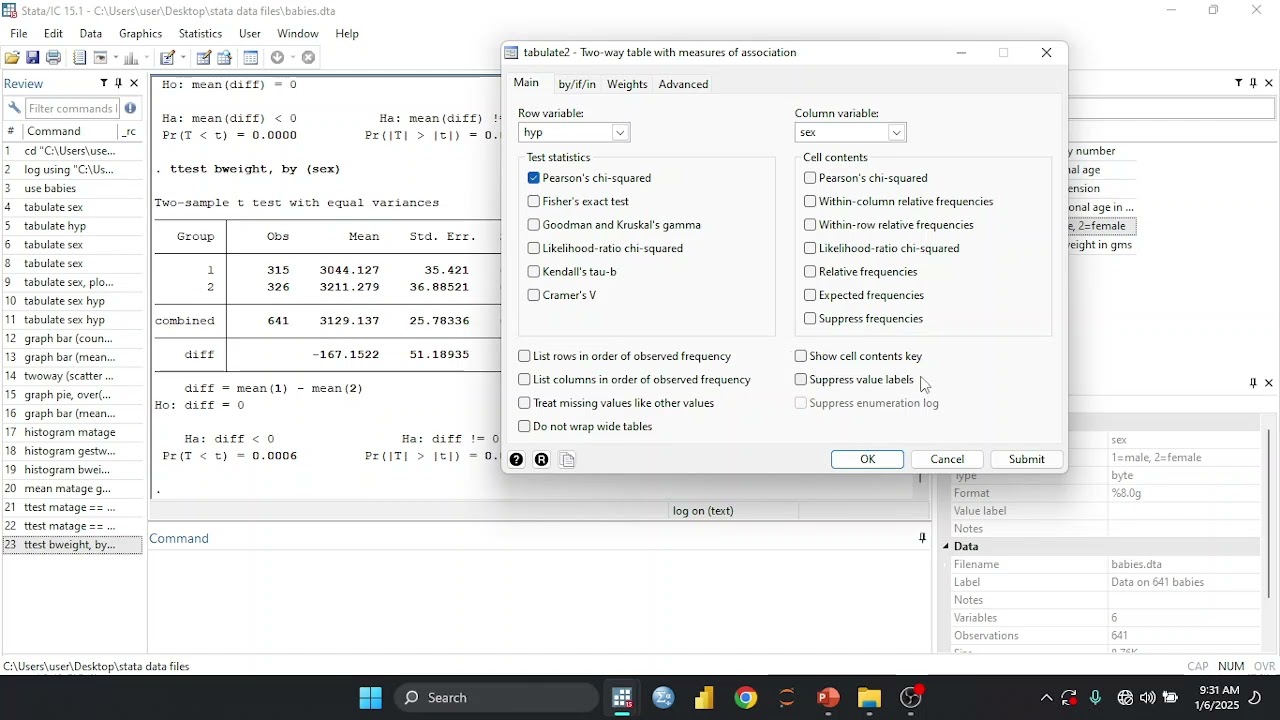Click Cancel in the tabulate2 dialog
Viewport: 1280px width, 720px height.
click(947, 460)
